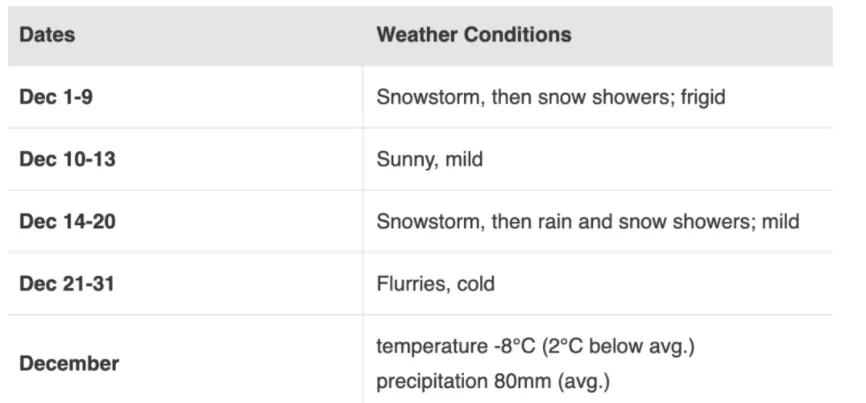This screenshot has width=866, height=403.
Task: Click the Weather Conditions column header
Action: [474, 35]
